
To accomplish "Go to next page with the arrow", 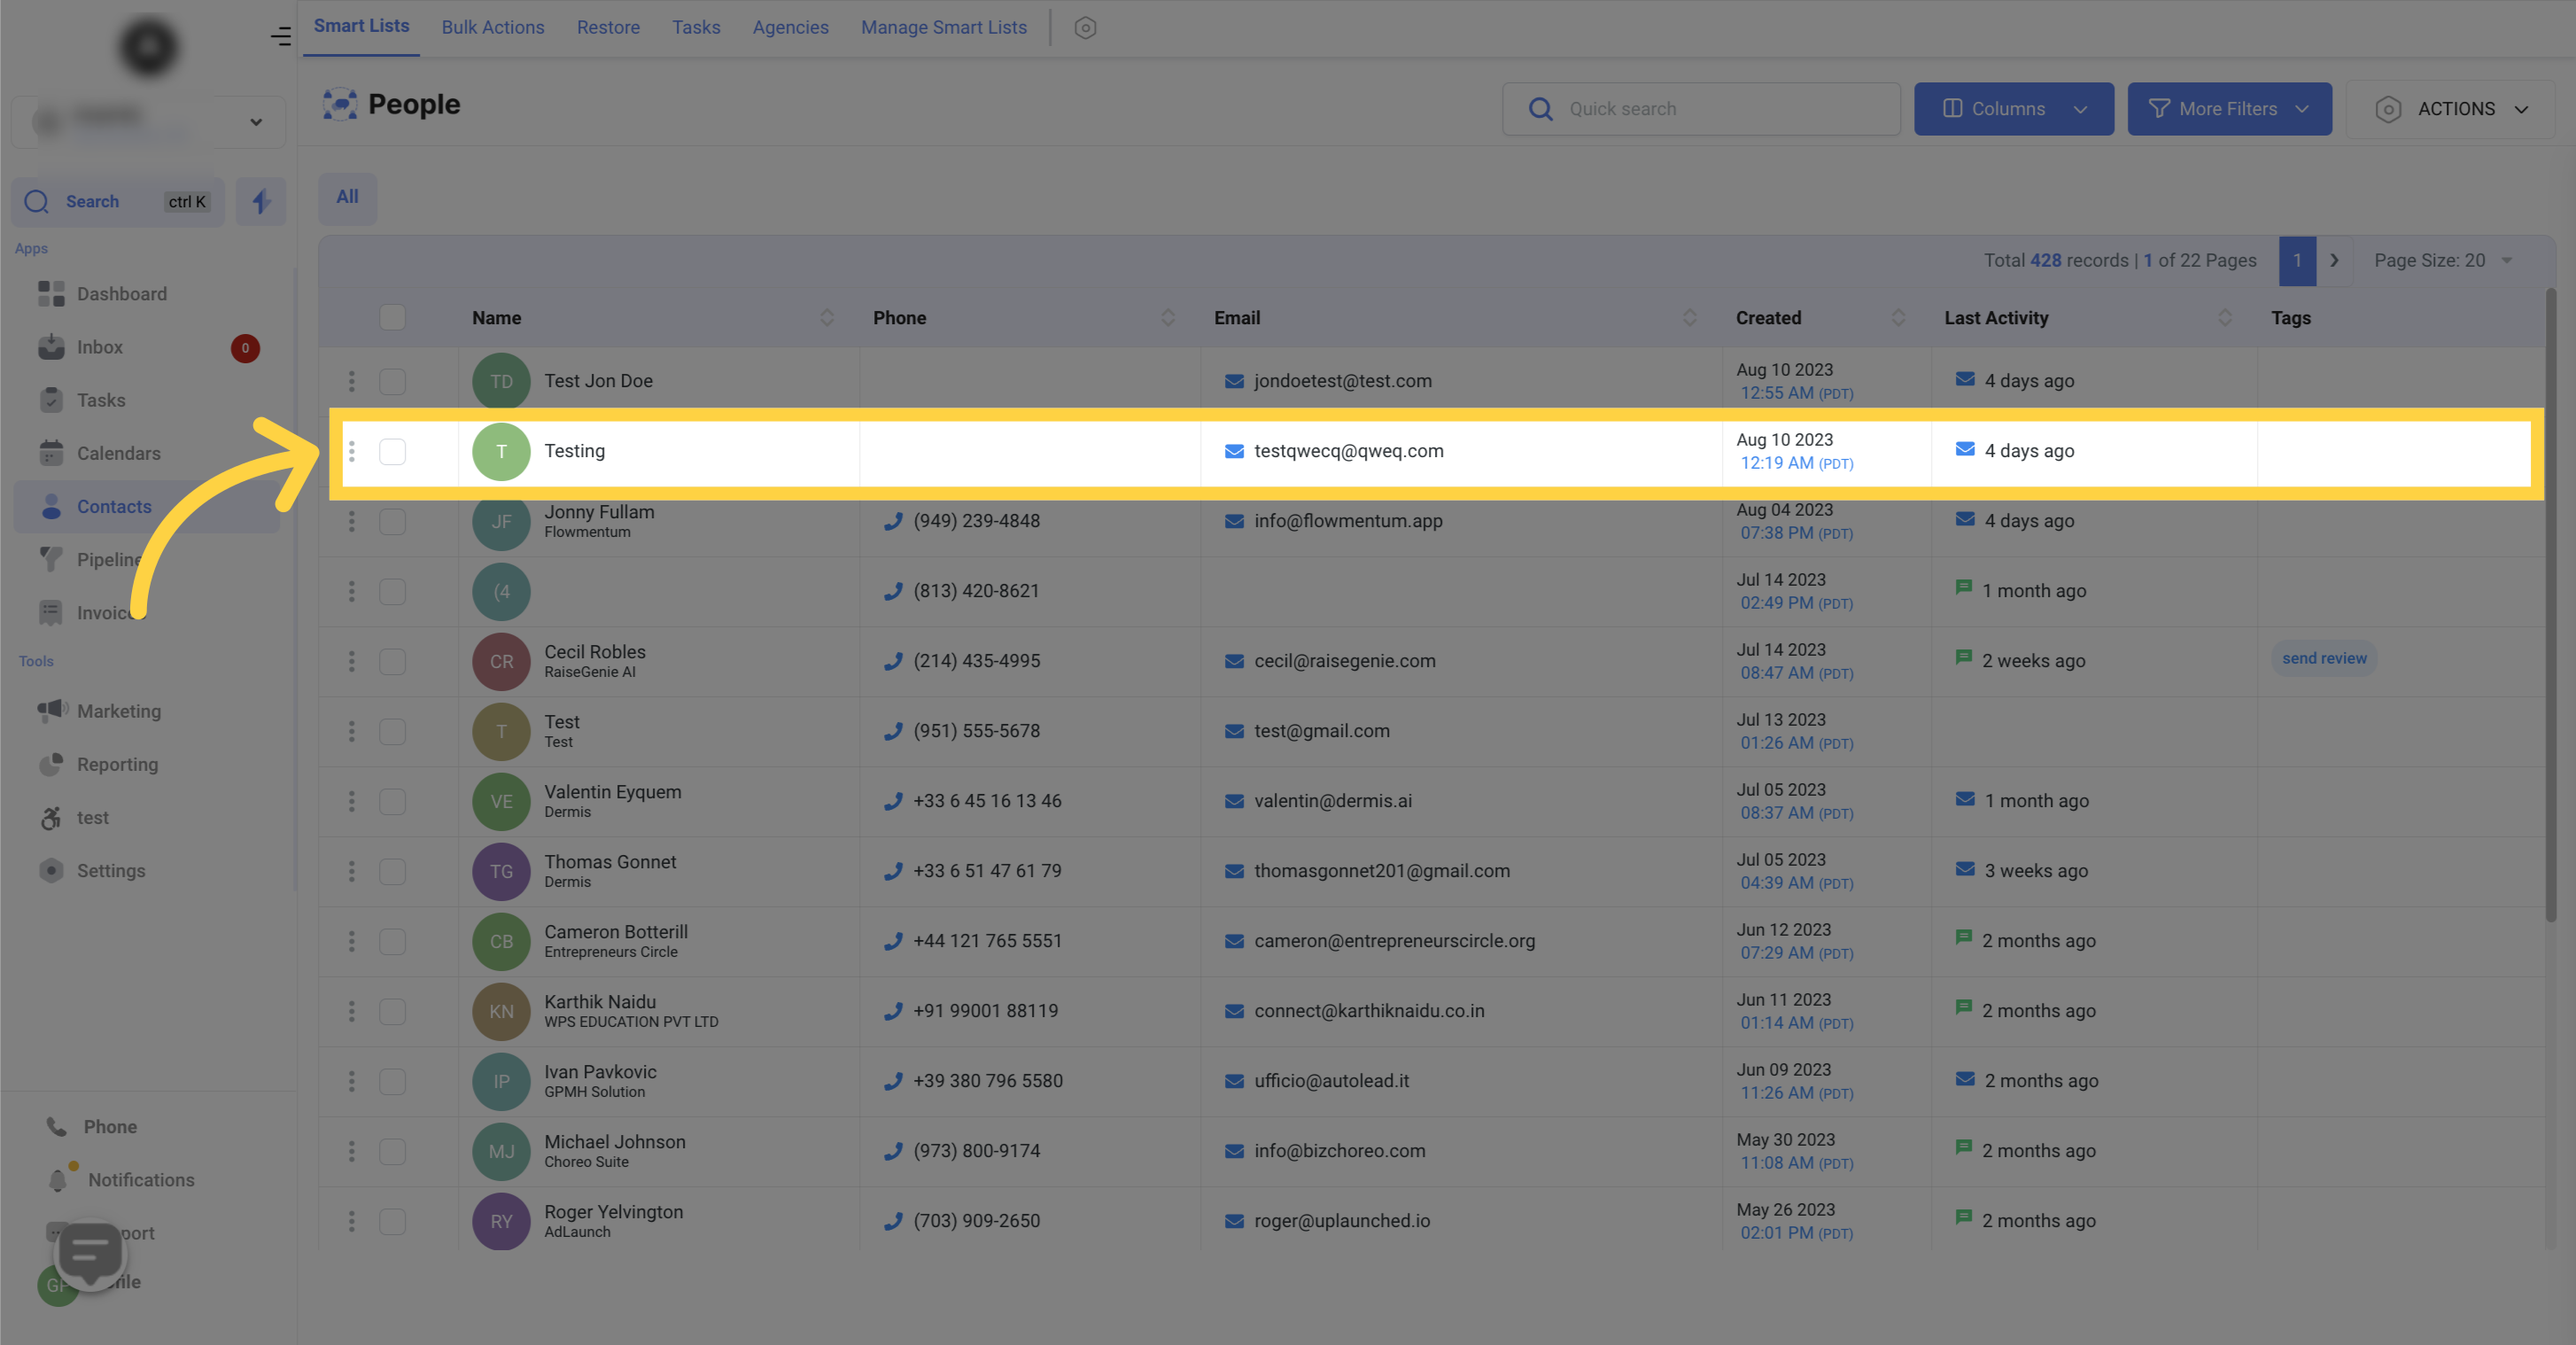I will tap(2334, 260).
